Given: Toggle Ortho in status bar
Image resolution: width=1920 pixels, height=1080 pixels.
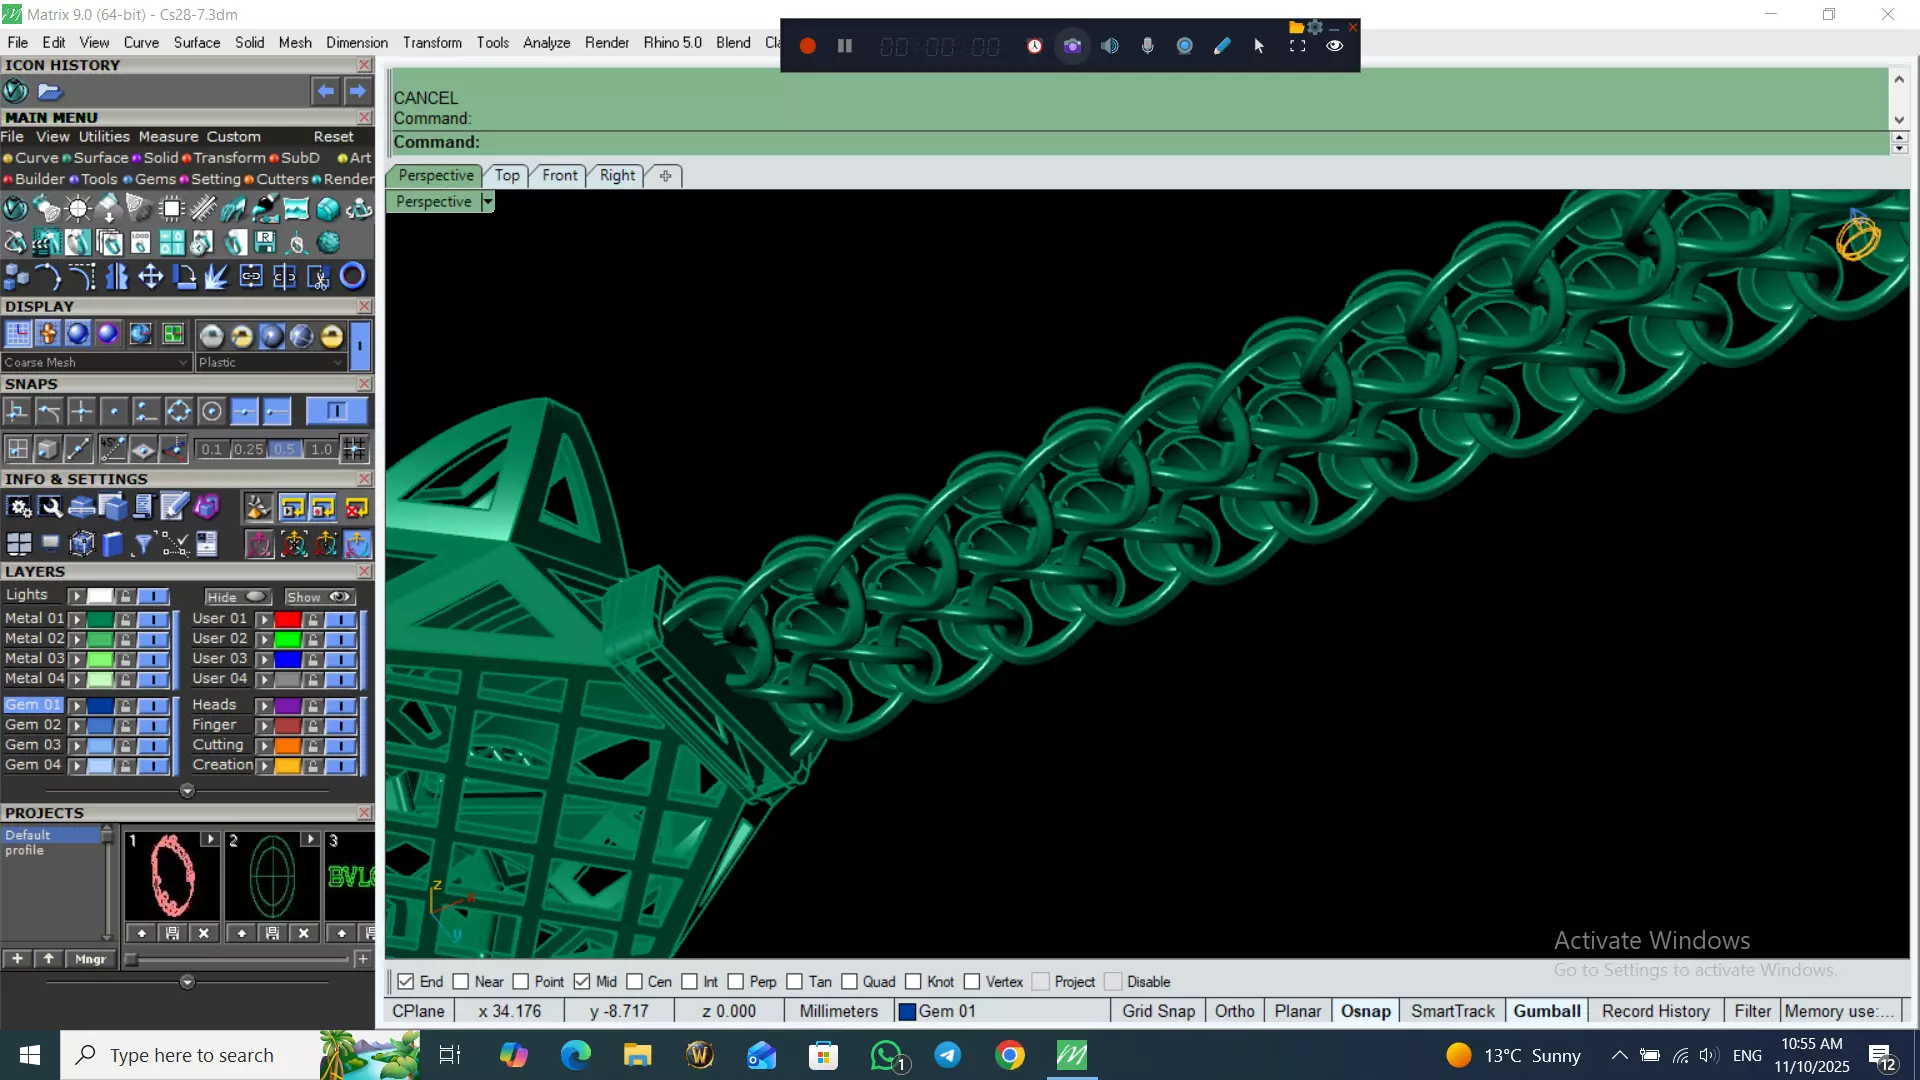Looking at the screenshot, I should (x=1234, y=1011).
